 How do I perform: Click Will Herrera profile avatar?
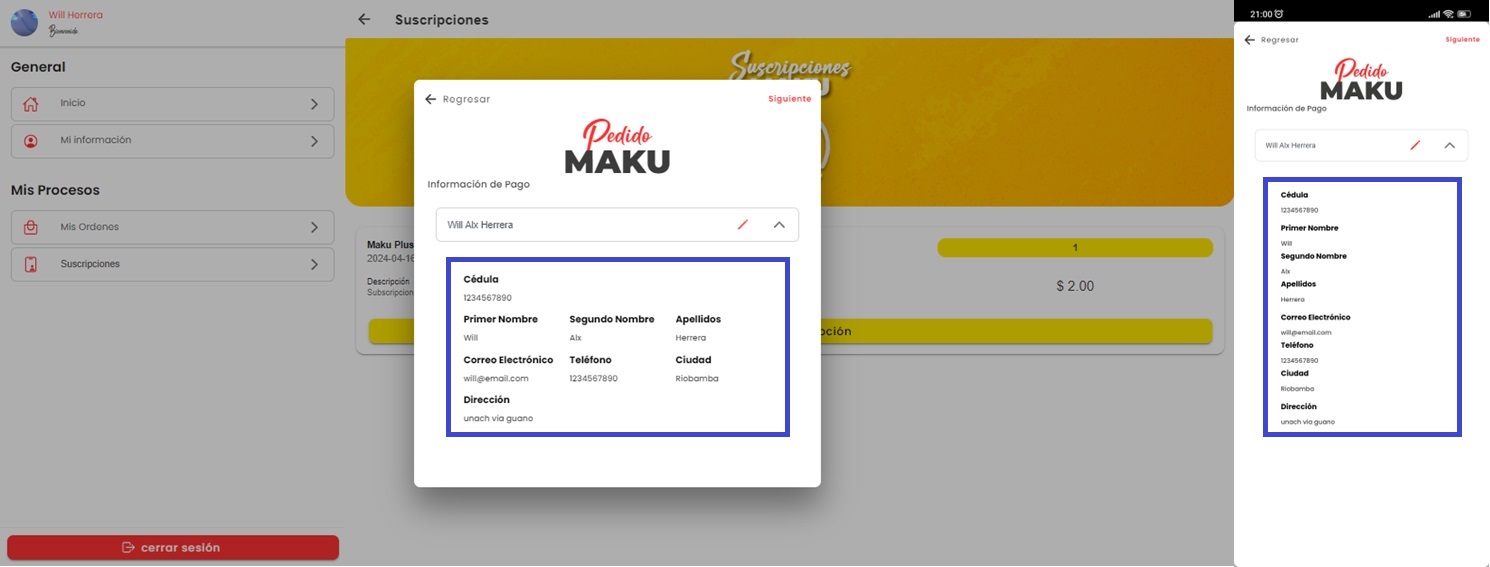click(24, 22)
